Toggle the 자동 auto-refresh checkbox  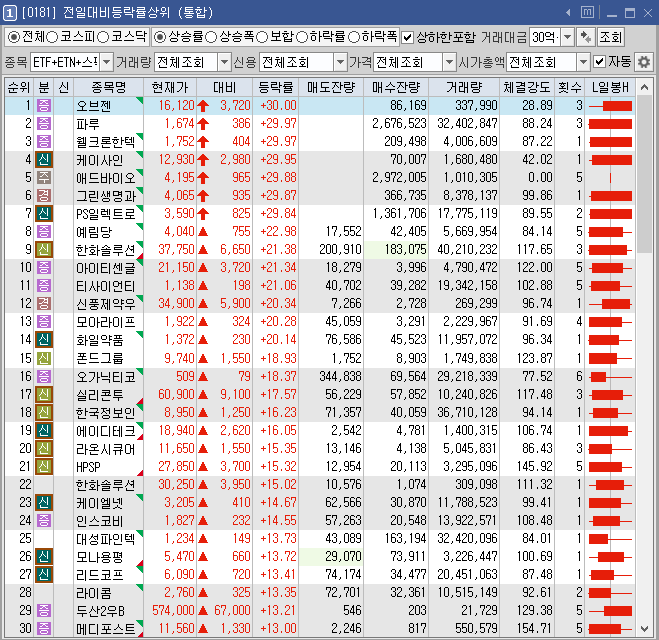coord(599,62)
